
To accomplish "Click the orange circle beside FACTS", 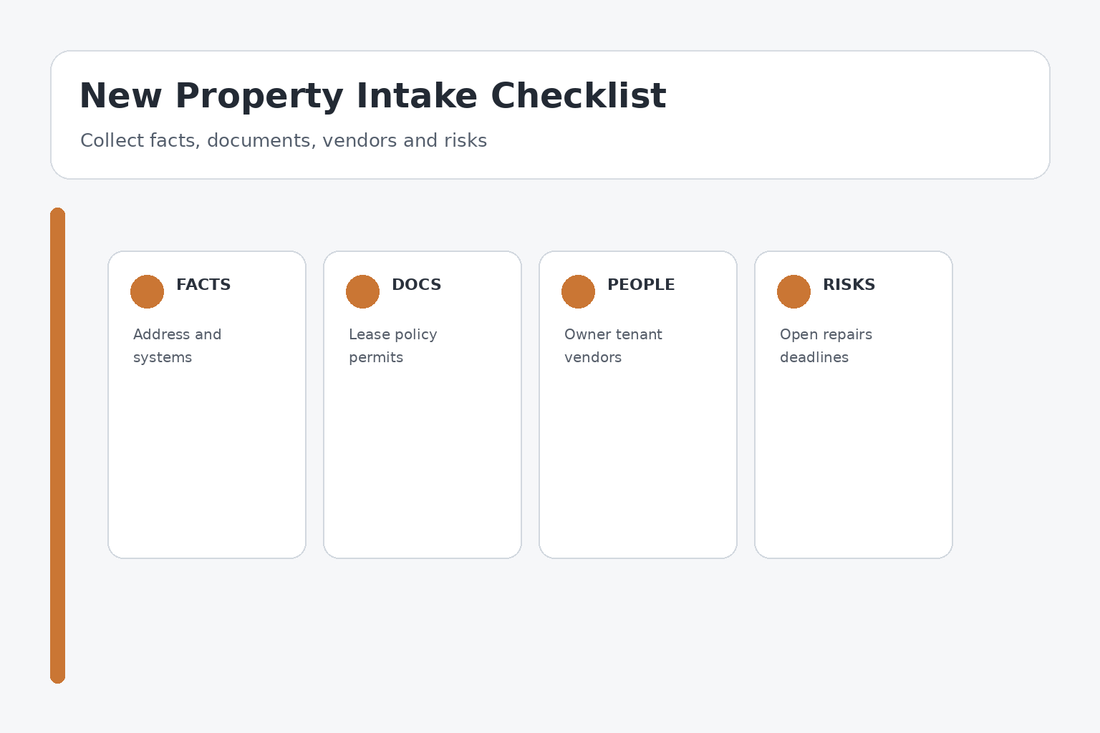I will pos(147,292).
